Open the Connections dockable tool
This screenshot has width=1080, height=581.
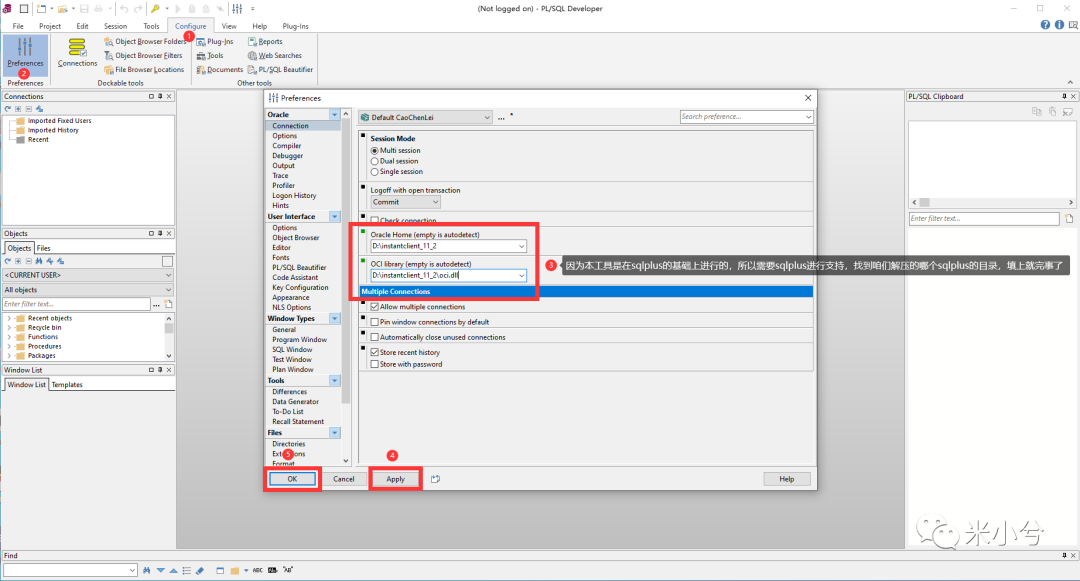(x=77, y=52)
